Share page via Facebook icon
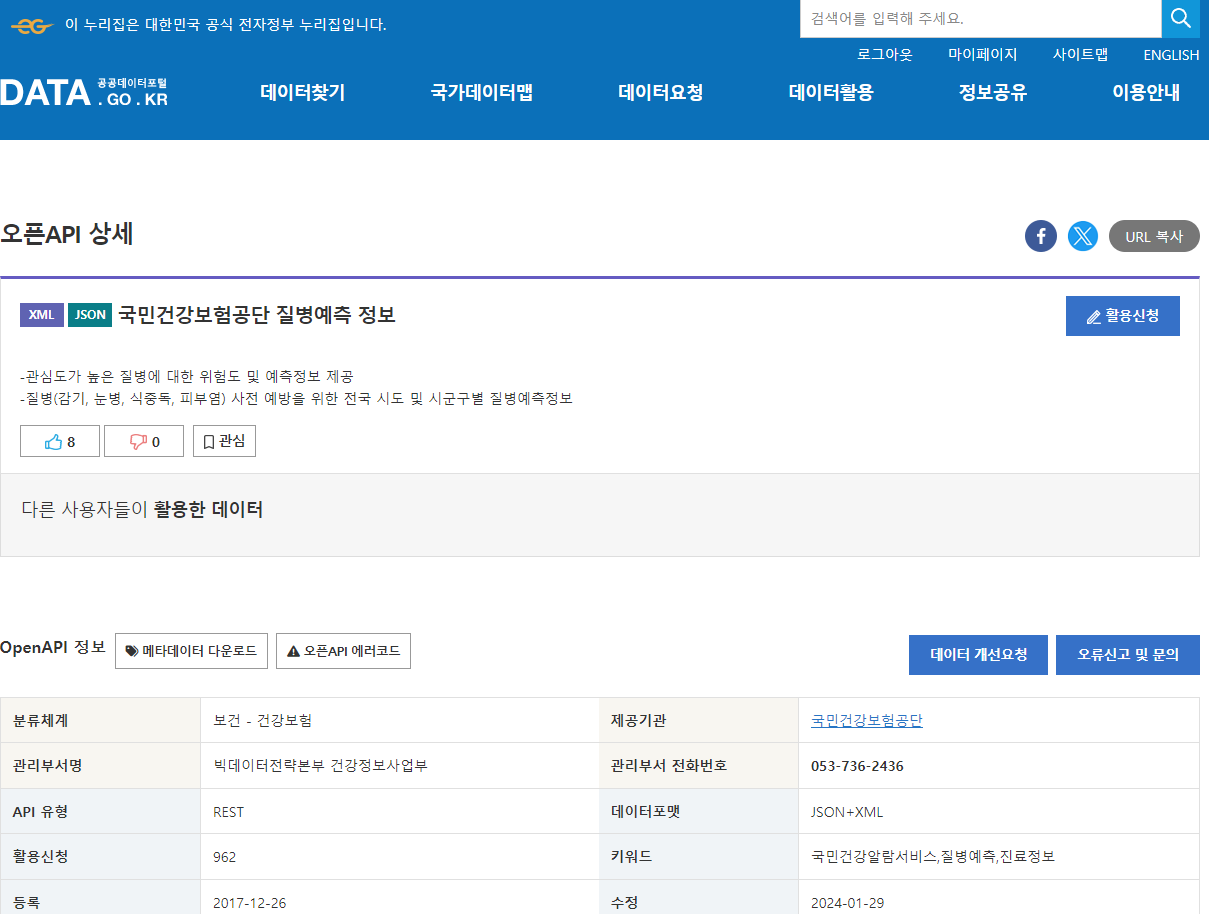Image resolution: width=1209 pixels, height=914 pixels. pyautogui.click(x=1041, y=236)
